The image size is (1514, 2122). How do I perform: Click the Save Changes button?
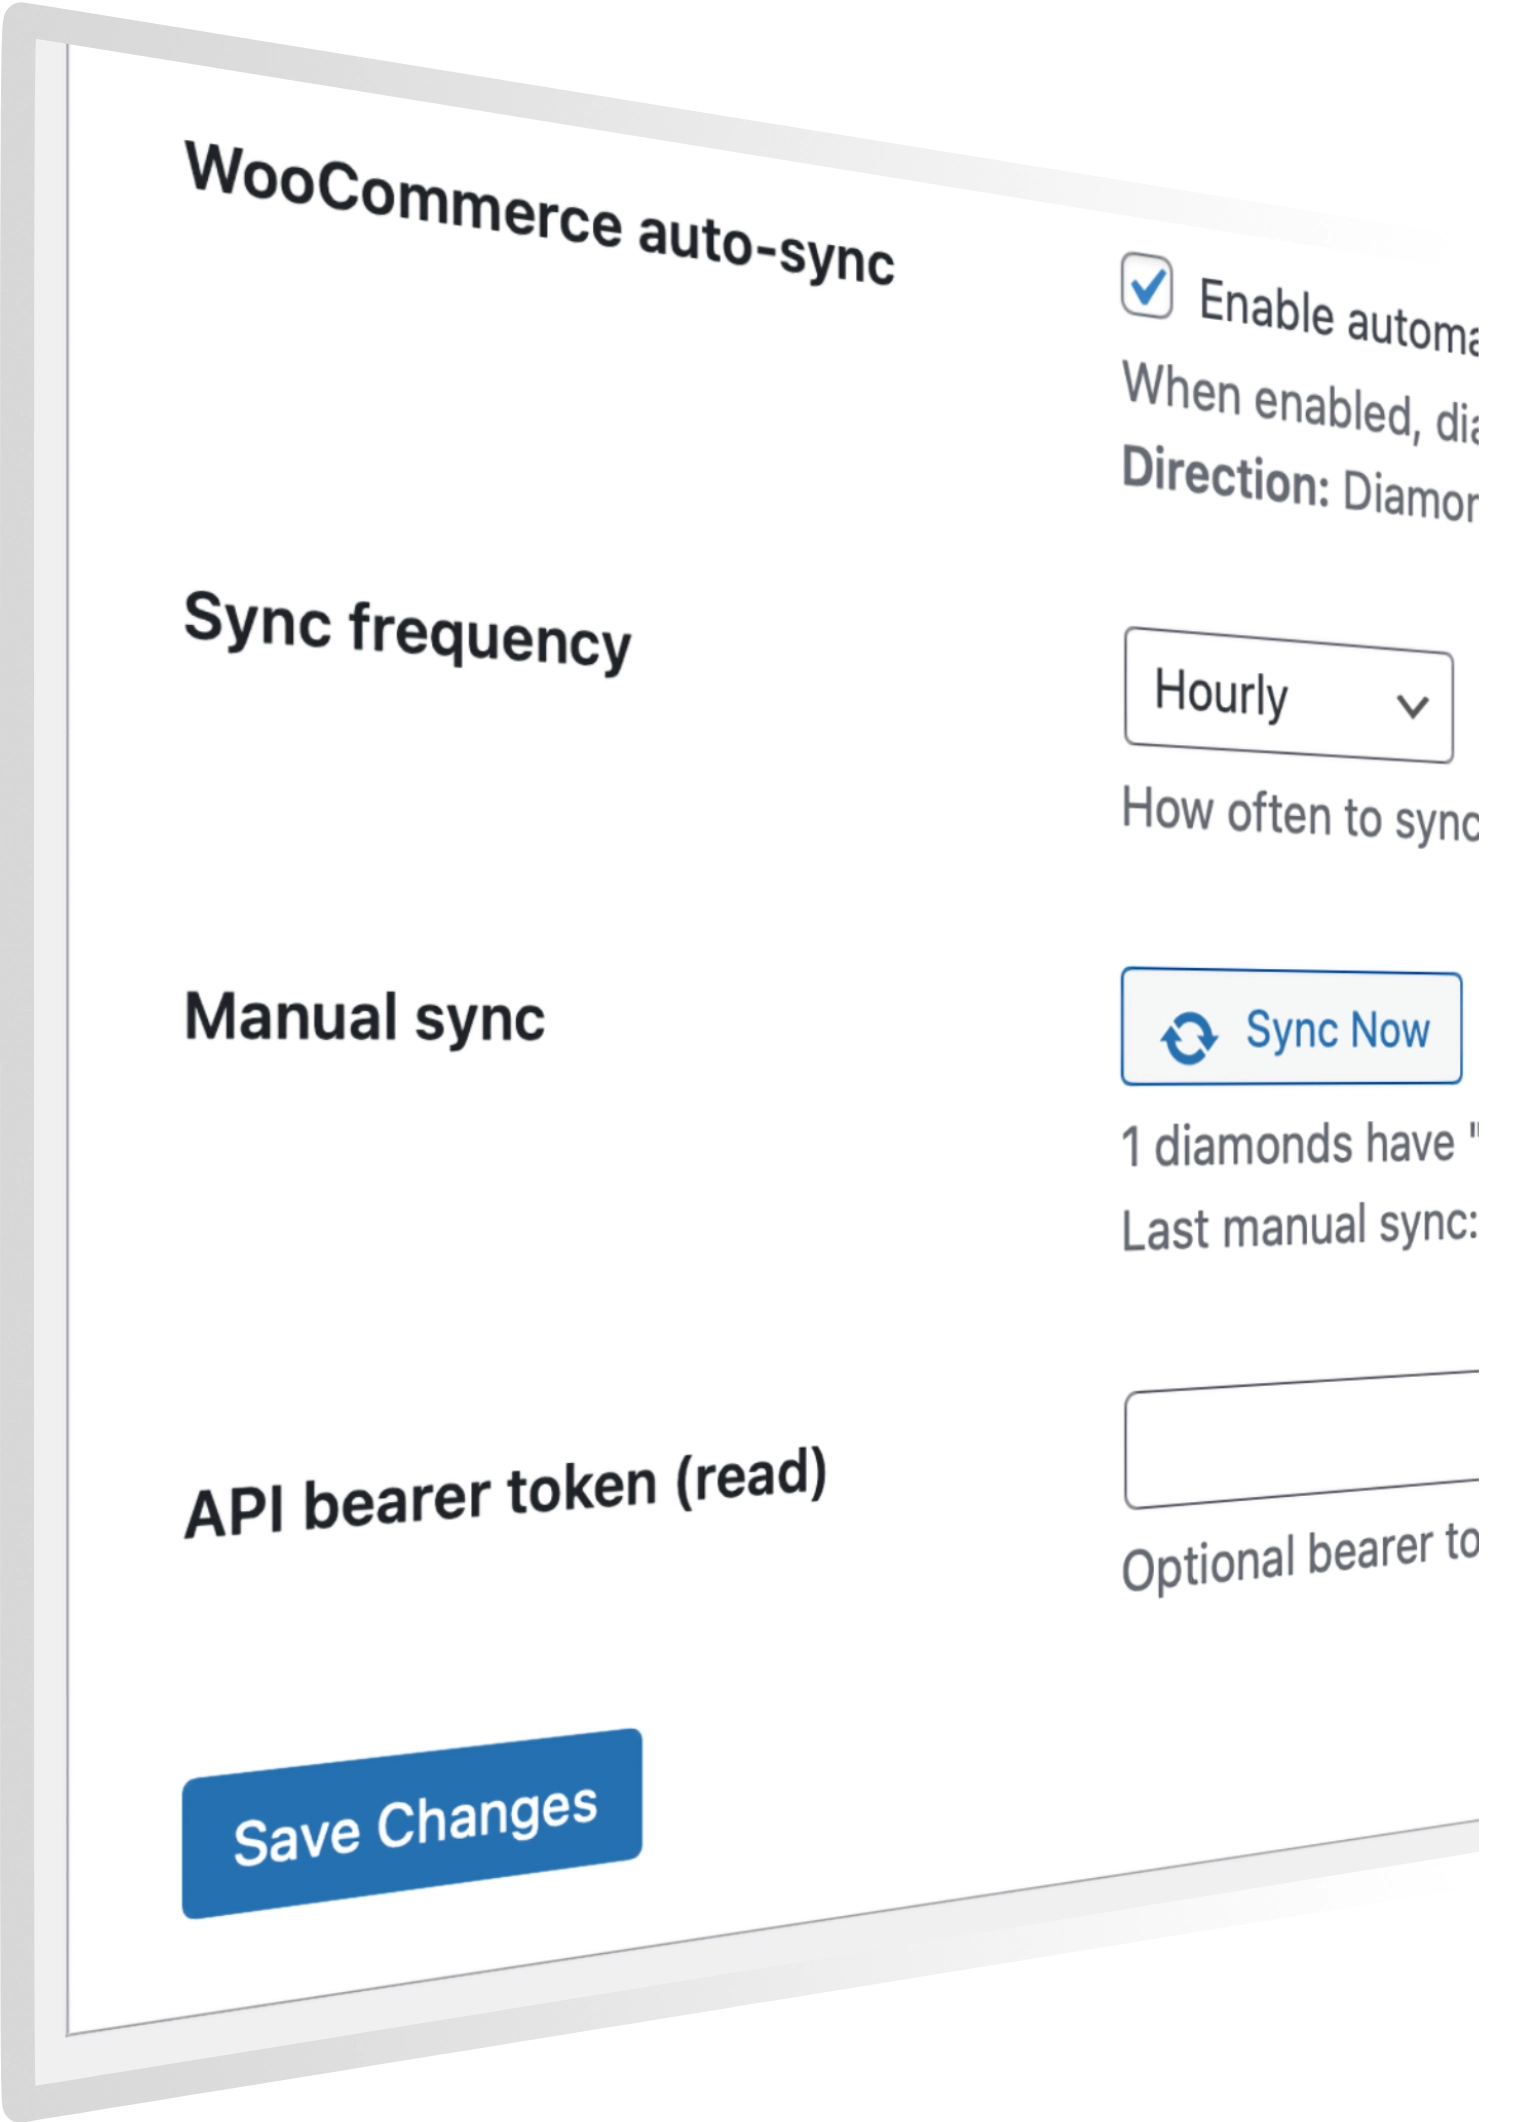412,1824
